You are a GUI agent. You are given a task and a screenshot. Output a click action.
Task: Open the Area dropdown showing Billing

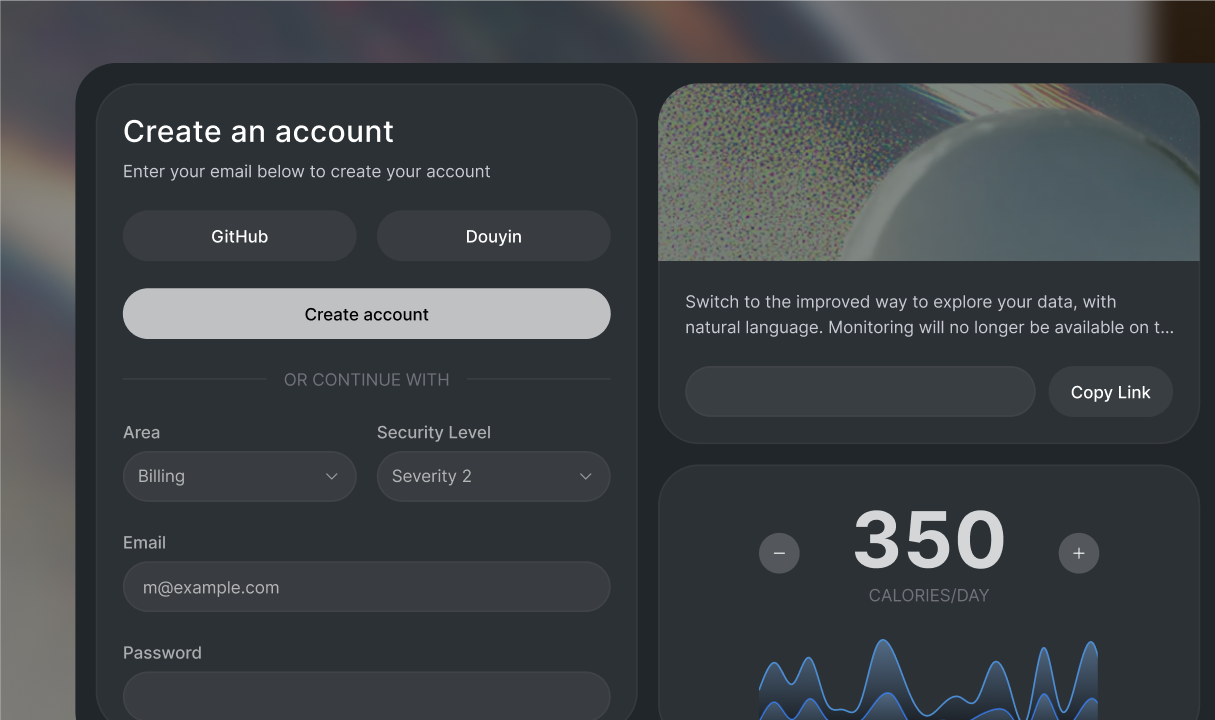coord(240,476)
